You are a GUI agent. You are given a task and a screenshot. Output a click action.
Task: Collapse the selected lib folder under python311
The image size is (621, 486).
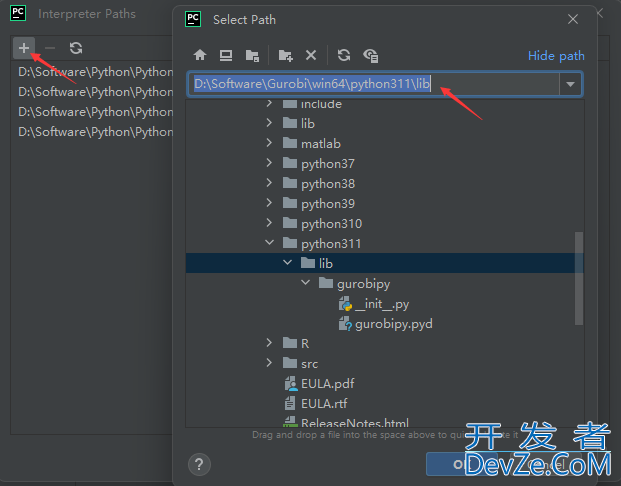click(x=288, y=263)
